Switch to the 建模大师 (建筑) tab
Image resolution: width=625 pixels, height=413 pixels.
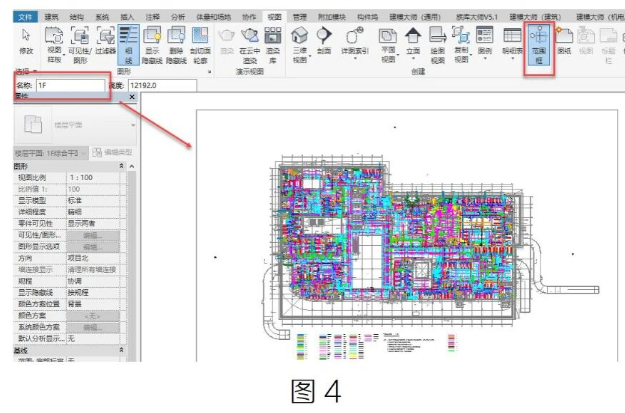pyautogui.click(x=535, y=17)
